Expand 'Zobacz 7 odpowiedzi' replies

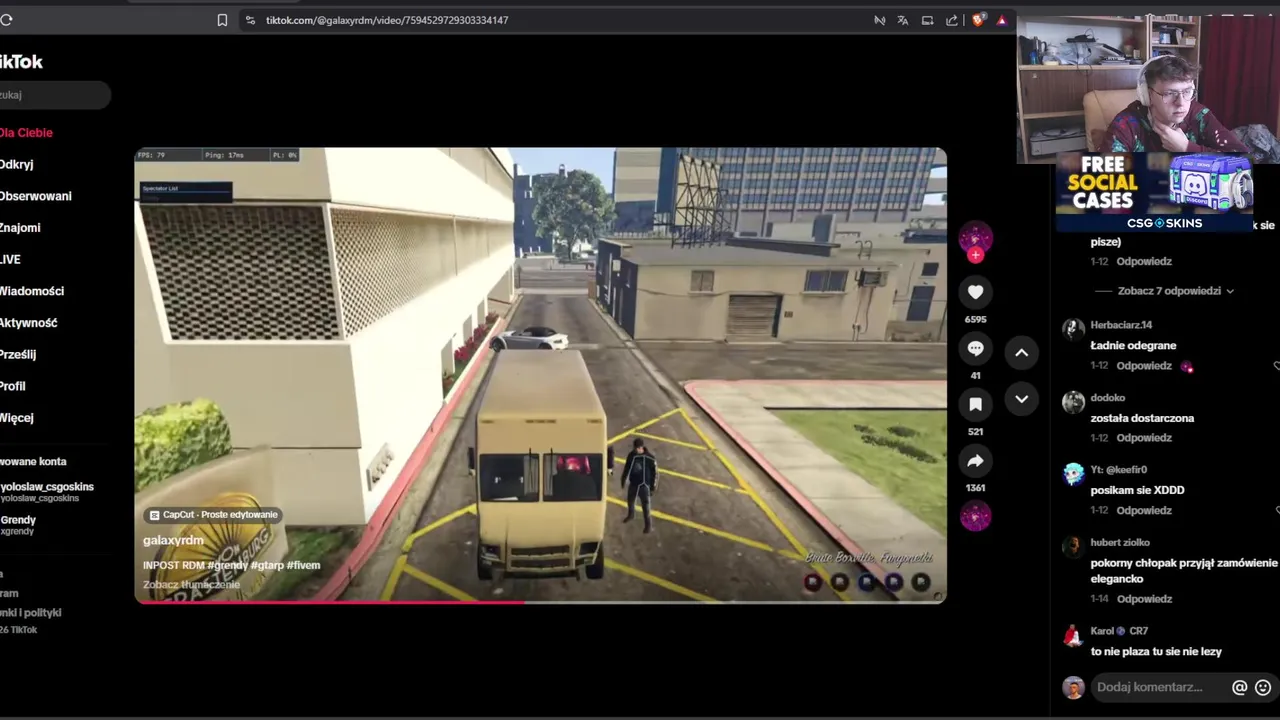pos(1175,291)
